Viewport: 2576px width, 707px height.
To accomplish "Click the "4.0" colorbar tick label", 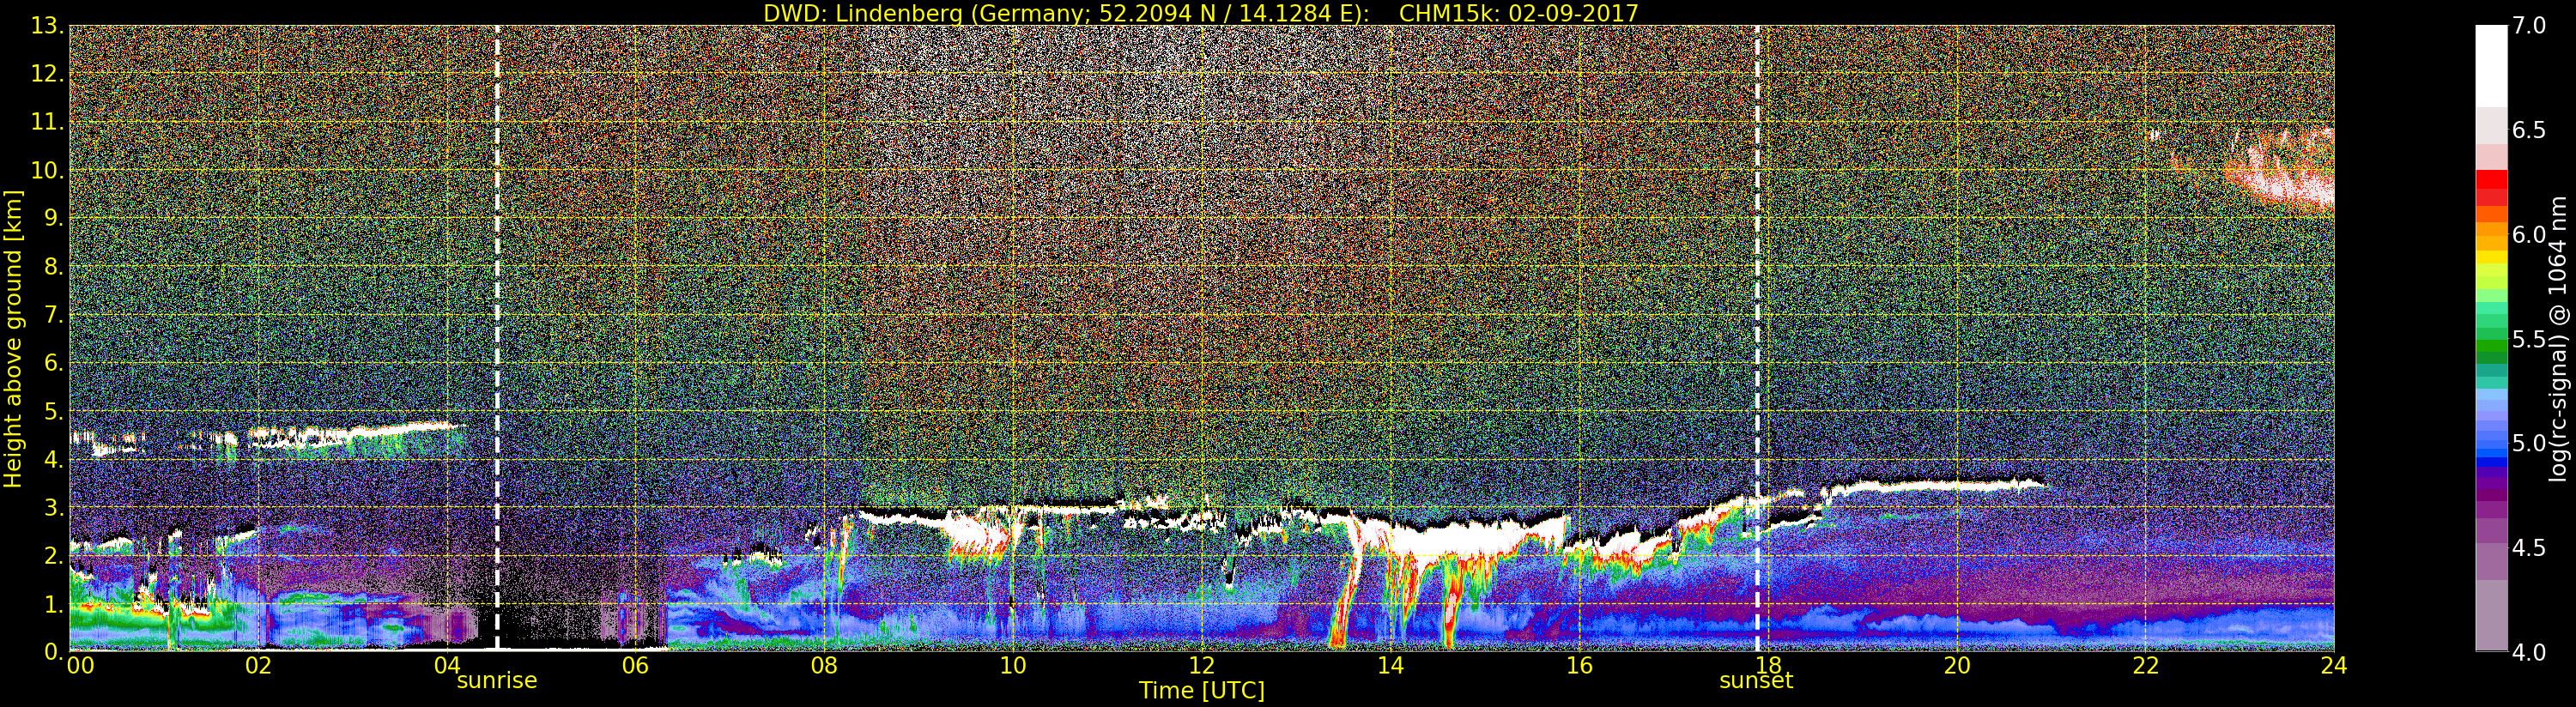I will 2529,652.
